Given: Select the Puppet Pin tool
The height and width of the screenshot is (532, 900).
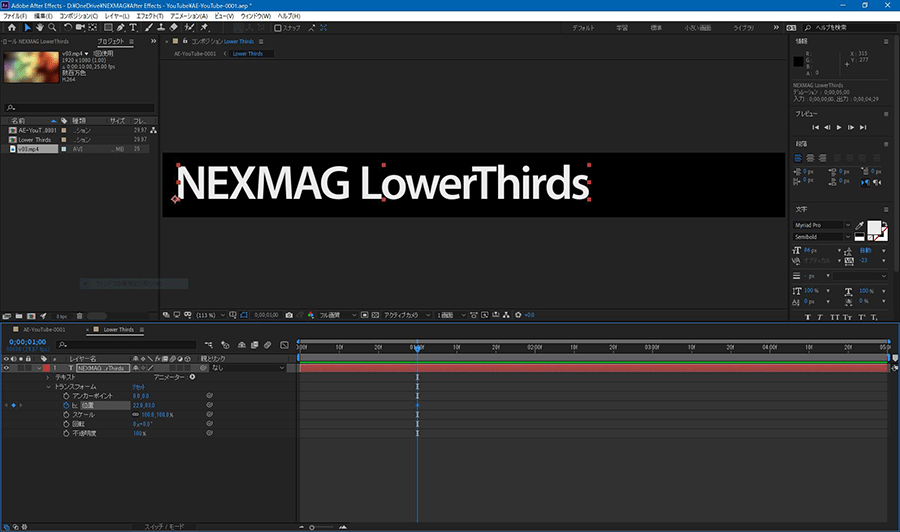Looking at the screenshot, I should pos(204,27).
